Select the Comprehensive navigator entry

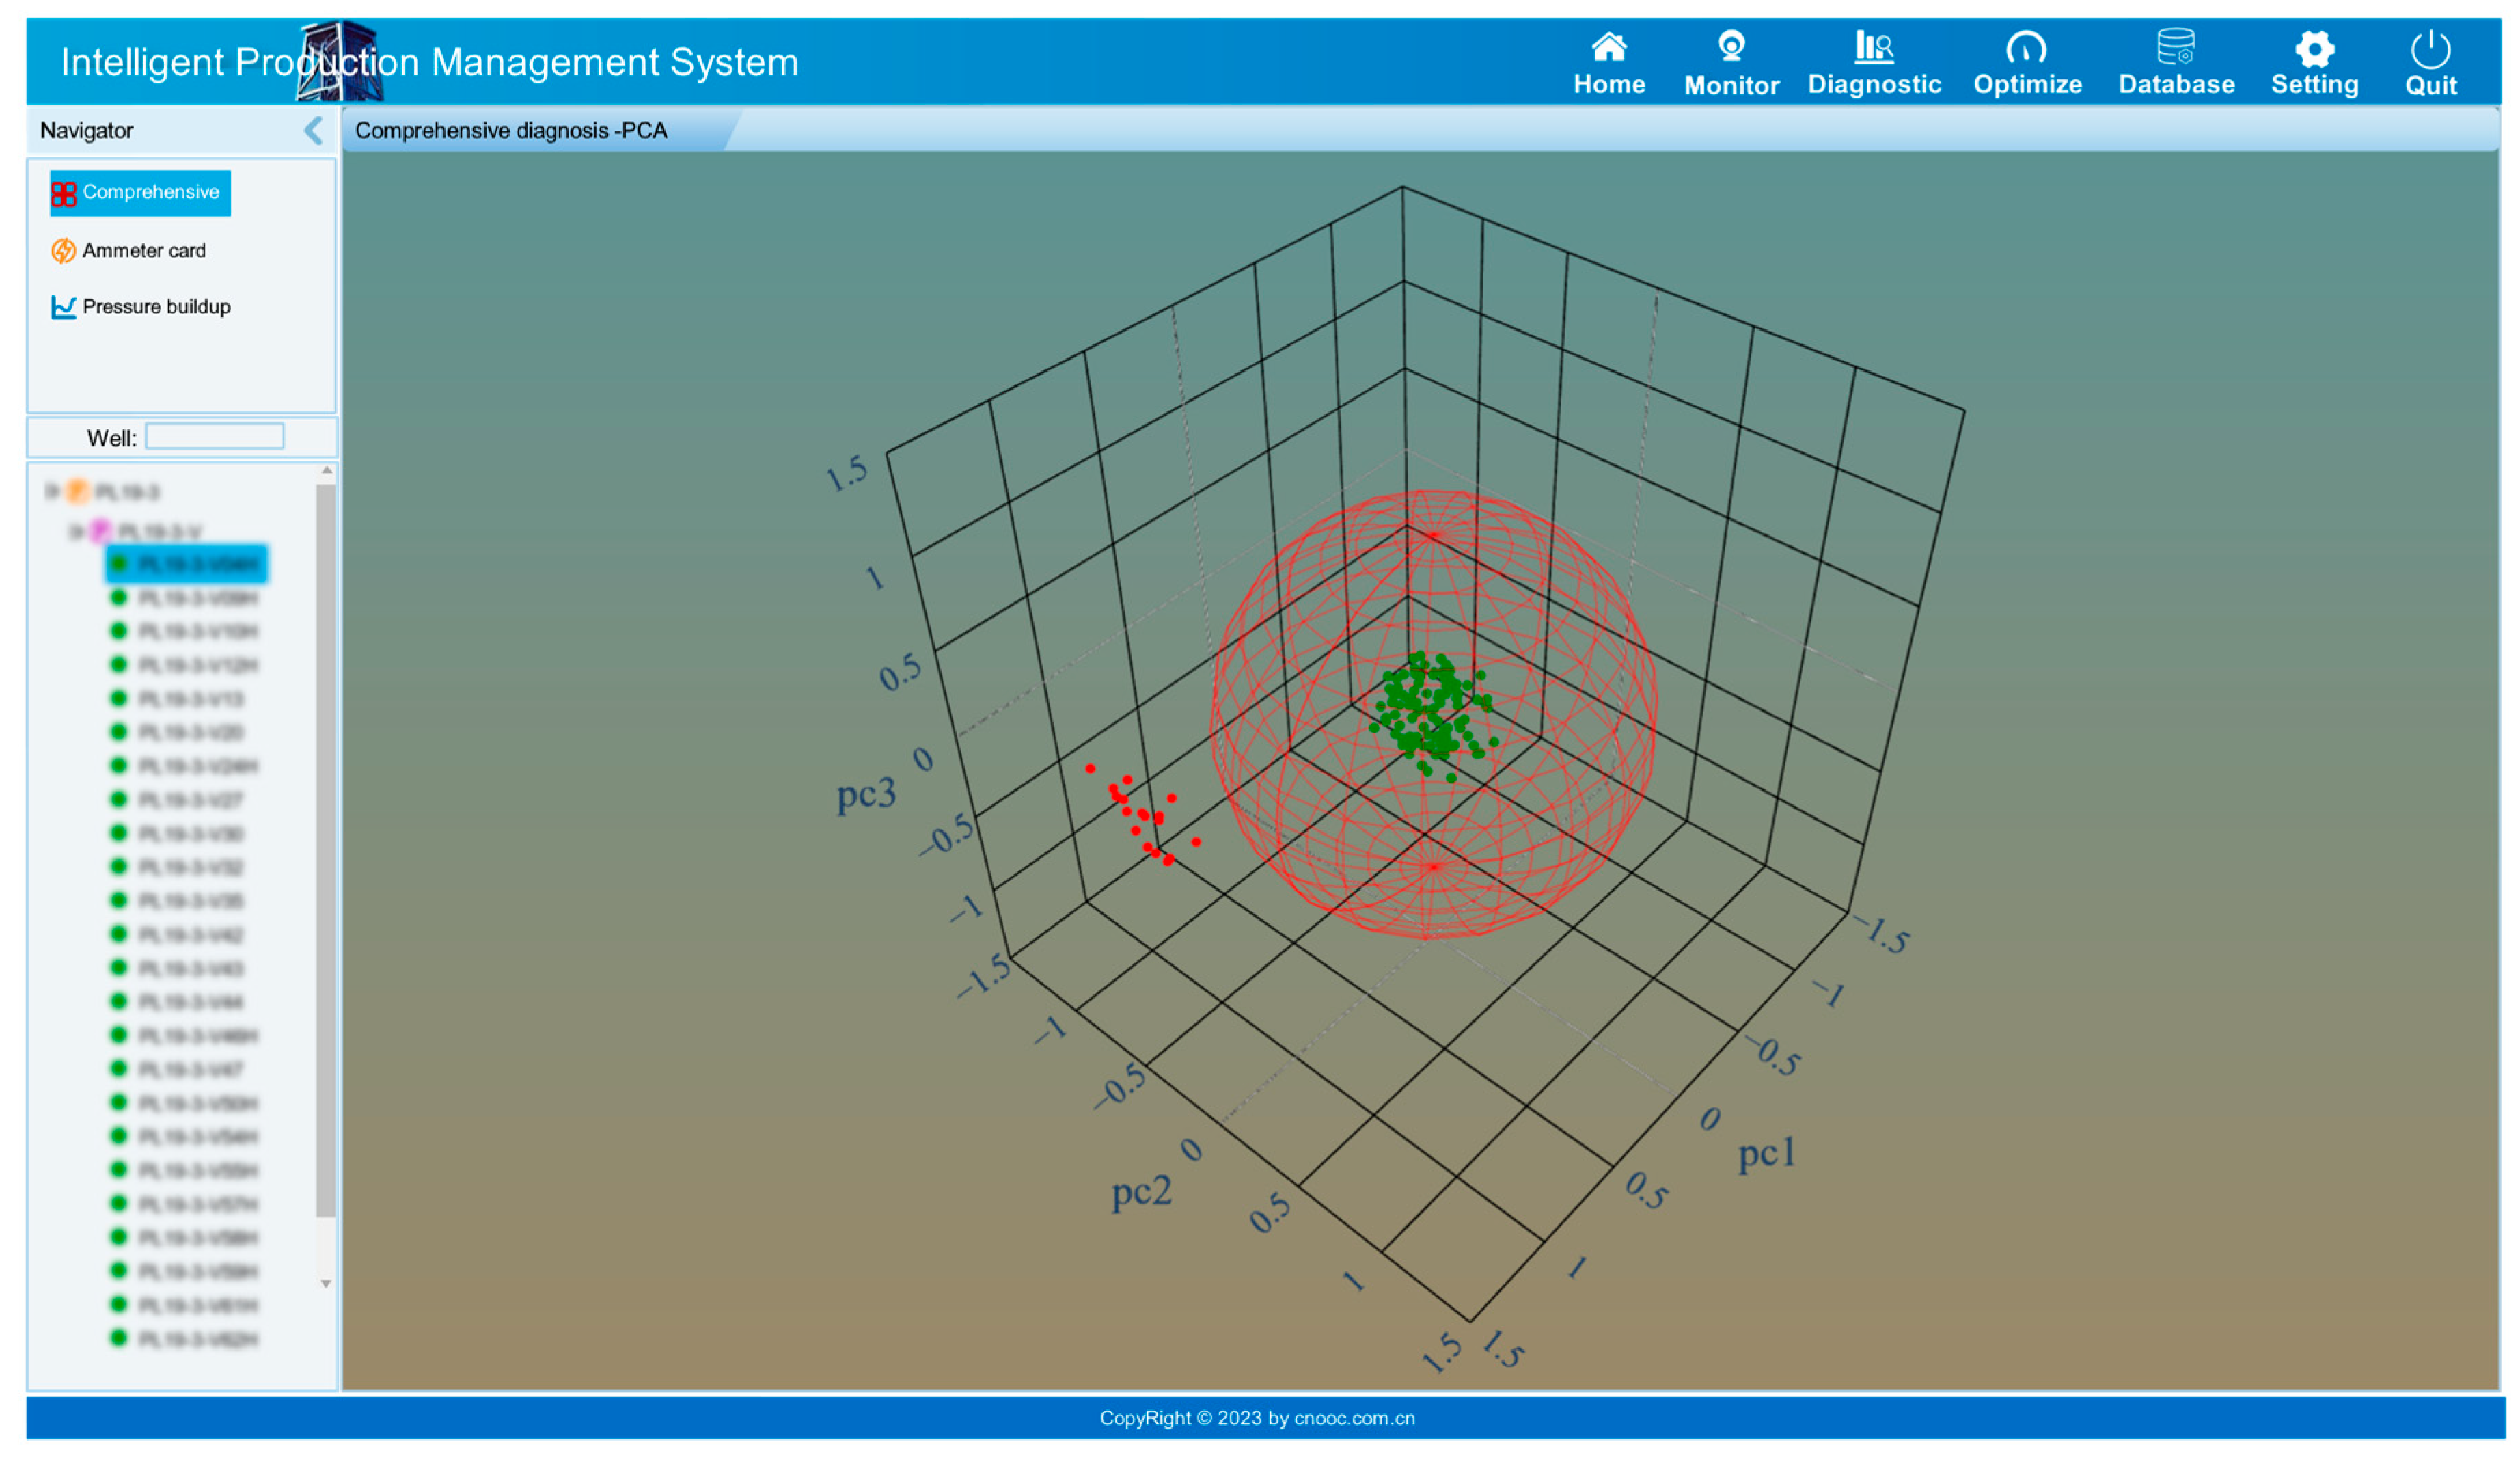pyautogui.click(x=140, y=192)
